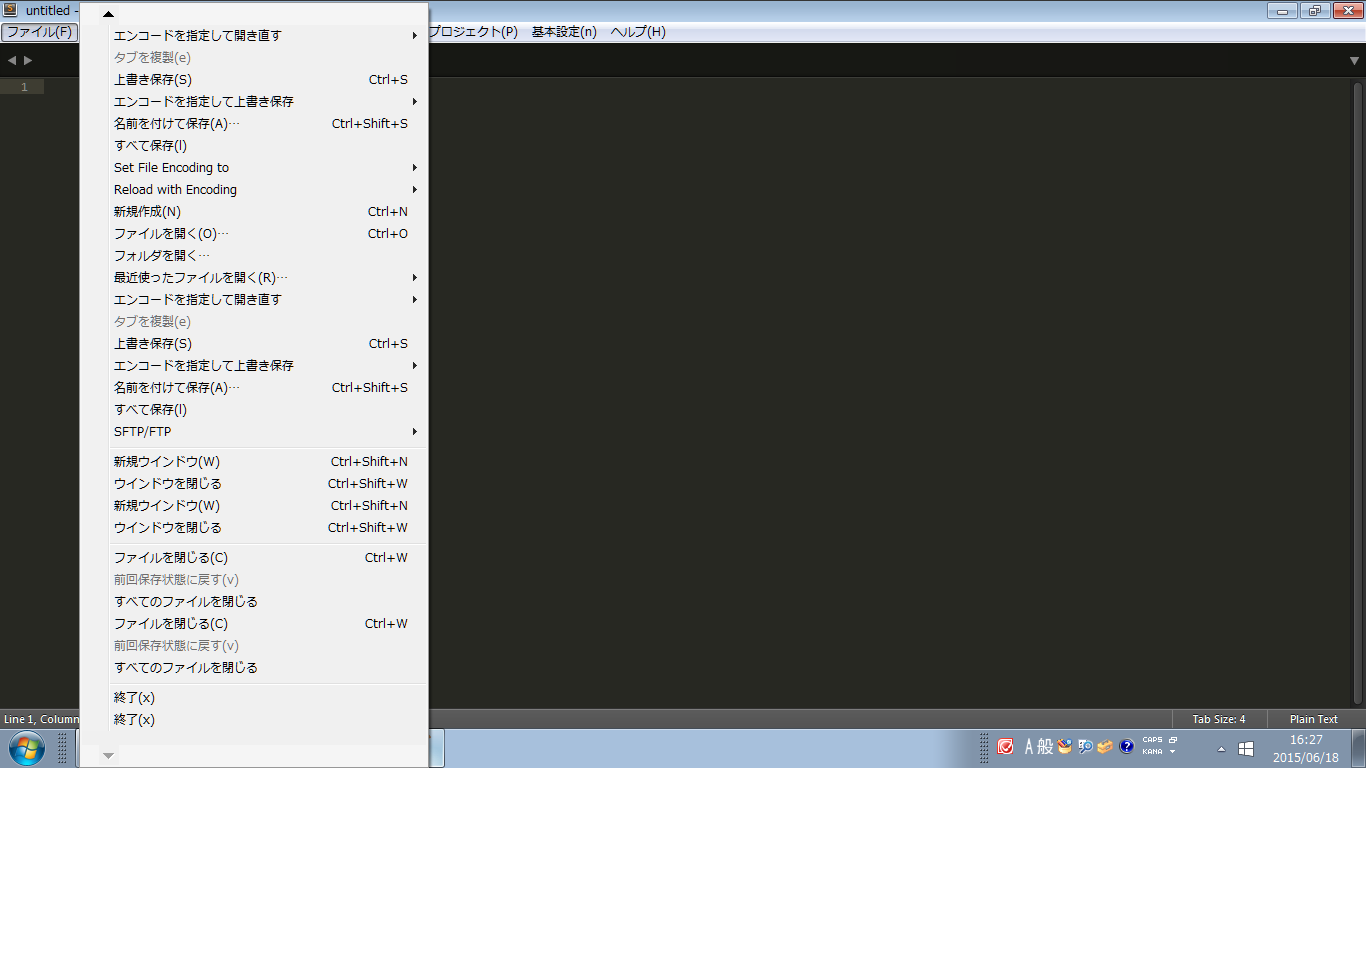Click the Windows flag tray icon
1366x960 pixels.
pos(1246,749)
